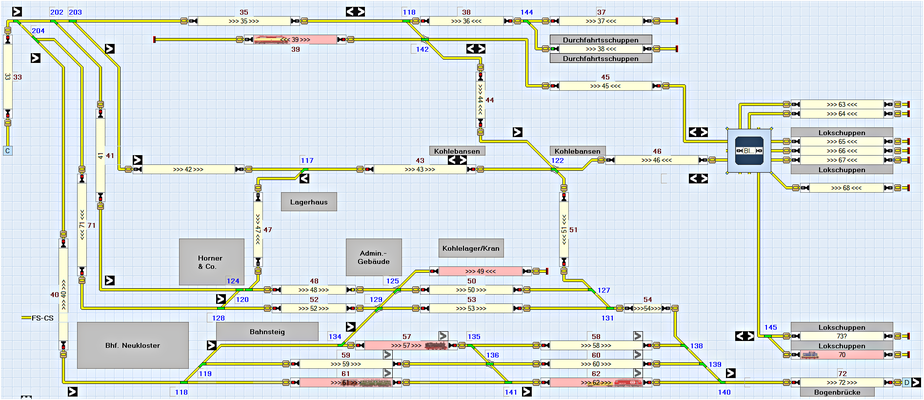Switch turnout 139 after block 60
Image resolution: width=924 pixels, height=400 pixels.
(702, 365)
